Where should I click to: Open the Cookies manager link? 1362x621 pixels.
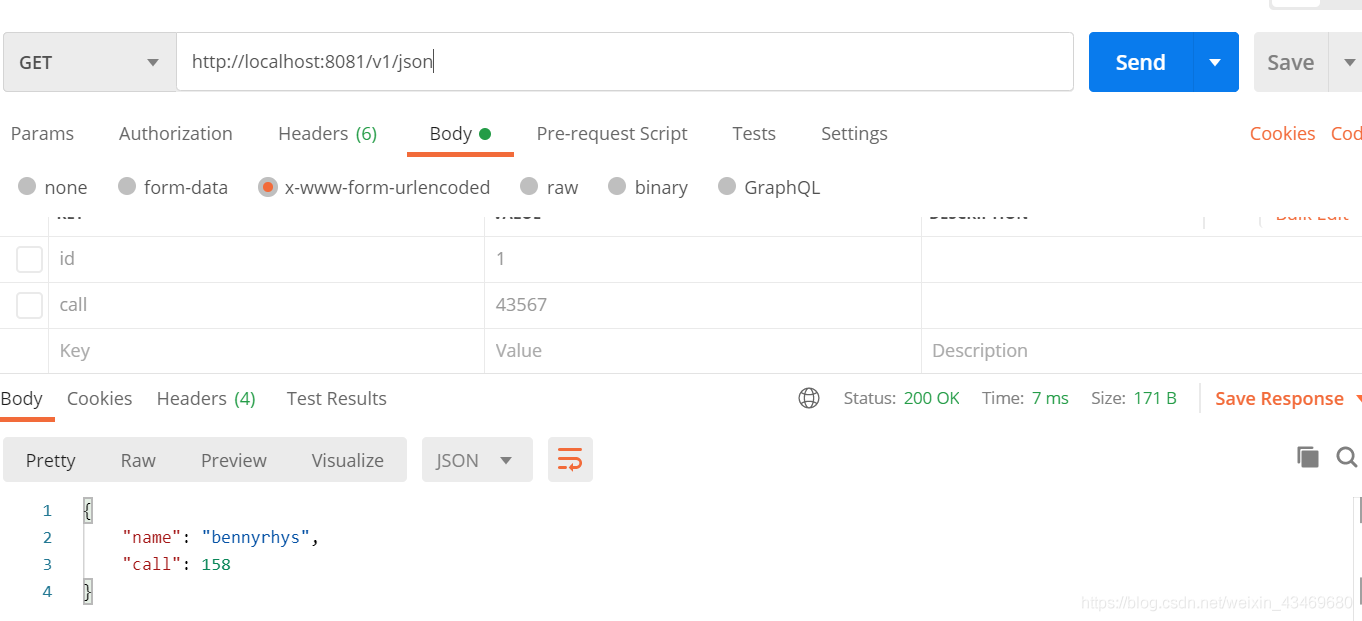(1282, 133)
